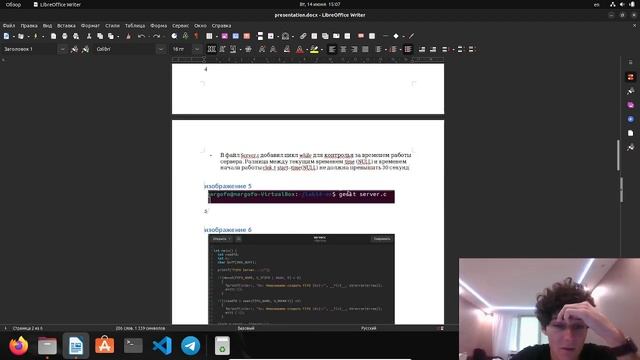Create a new document from the toolbar
Image resolution: width=640 pixels, height=360 pixels.
click(x=6, y=36)
